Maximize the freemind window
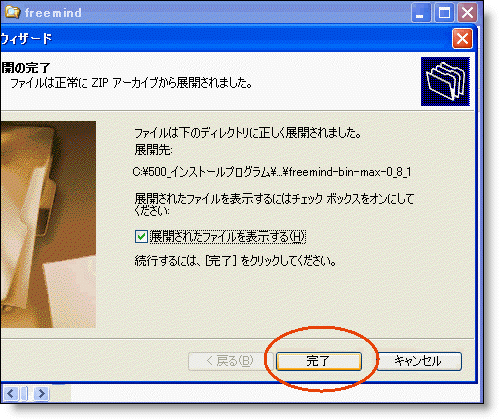Image resolution: width=499 pixels, height=419 pixels. click(x=444, y=14)
